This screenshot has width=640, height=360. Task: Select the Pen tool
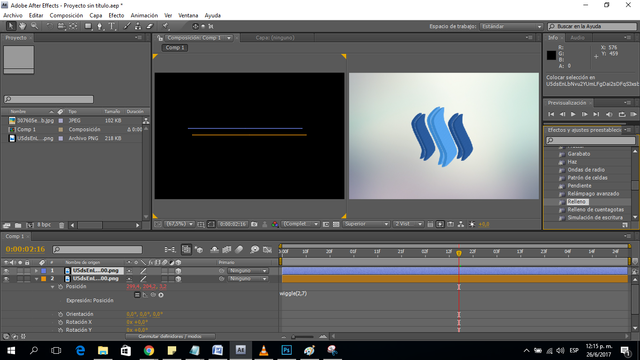100,26
